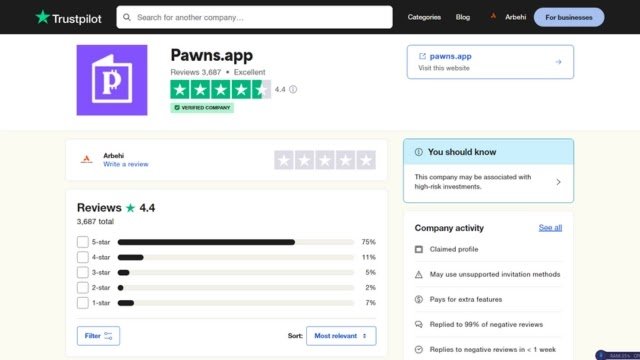
Task: Open the Blog menu item
Action: [x=463, y=17]
